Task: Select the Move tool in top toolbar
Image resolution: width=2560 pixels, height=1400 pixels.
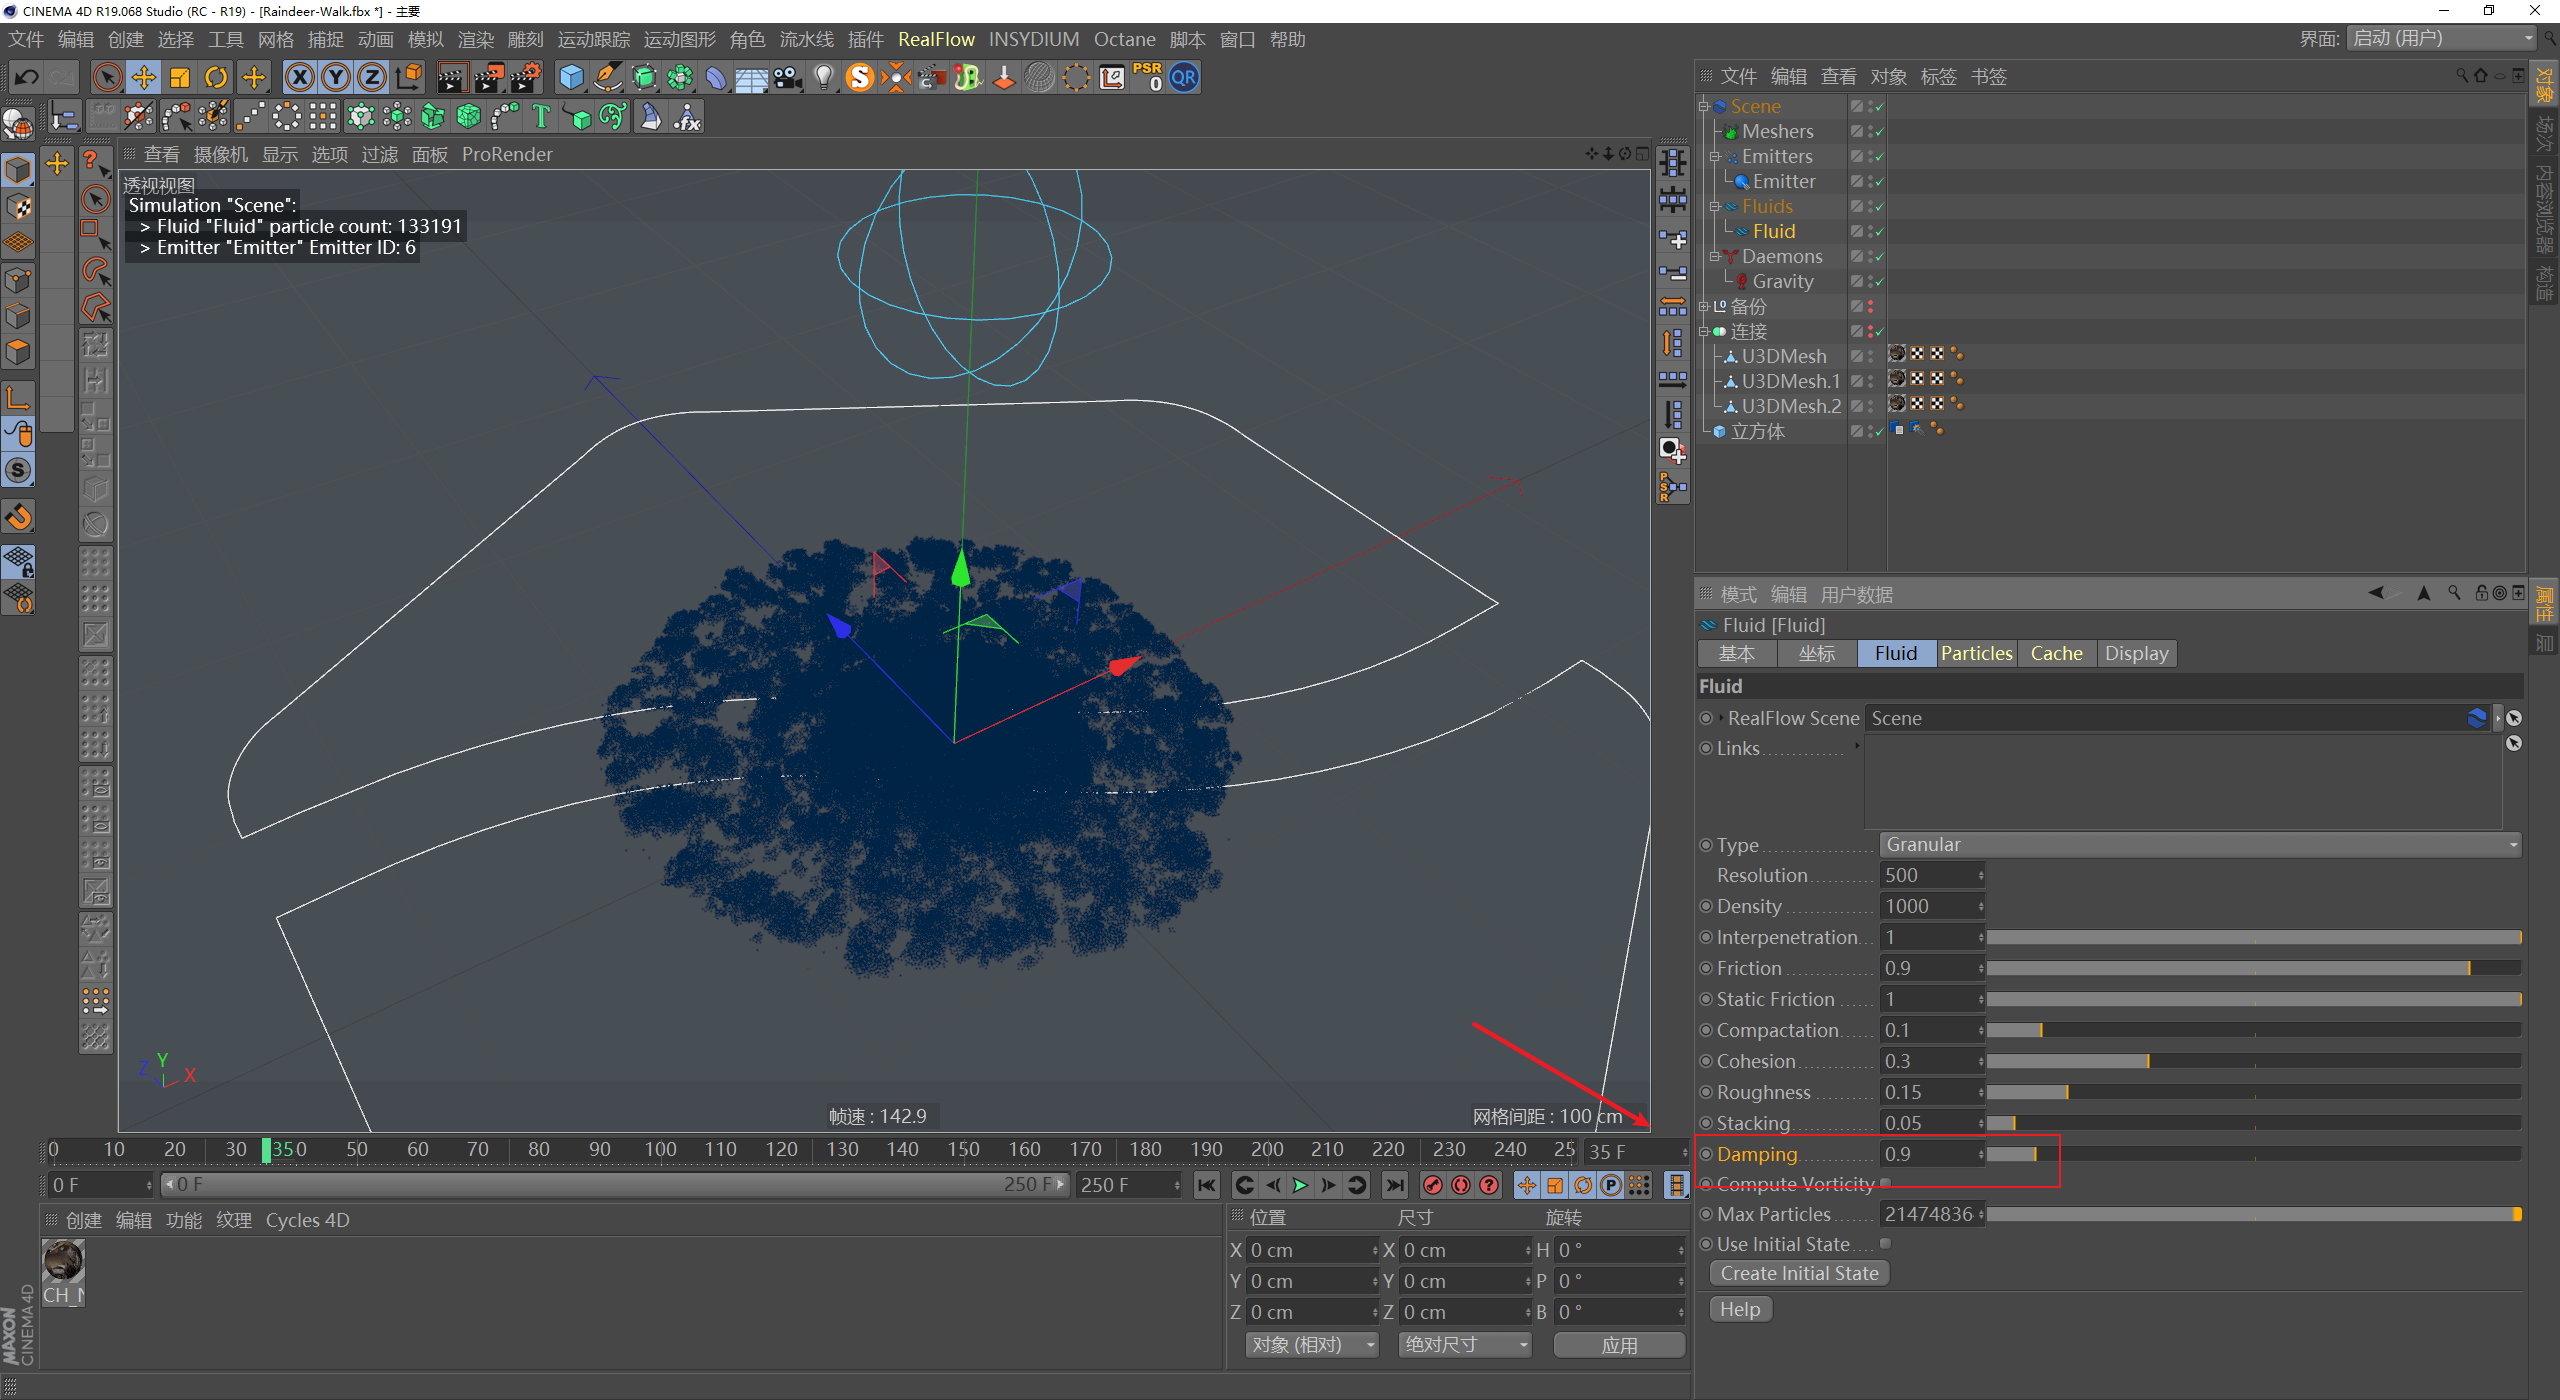Action: pos(143,78)
